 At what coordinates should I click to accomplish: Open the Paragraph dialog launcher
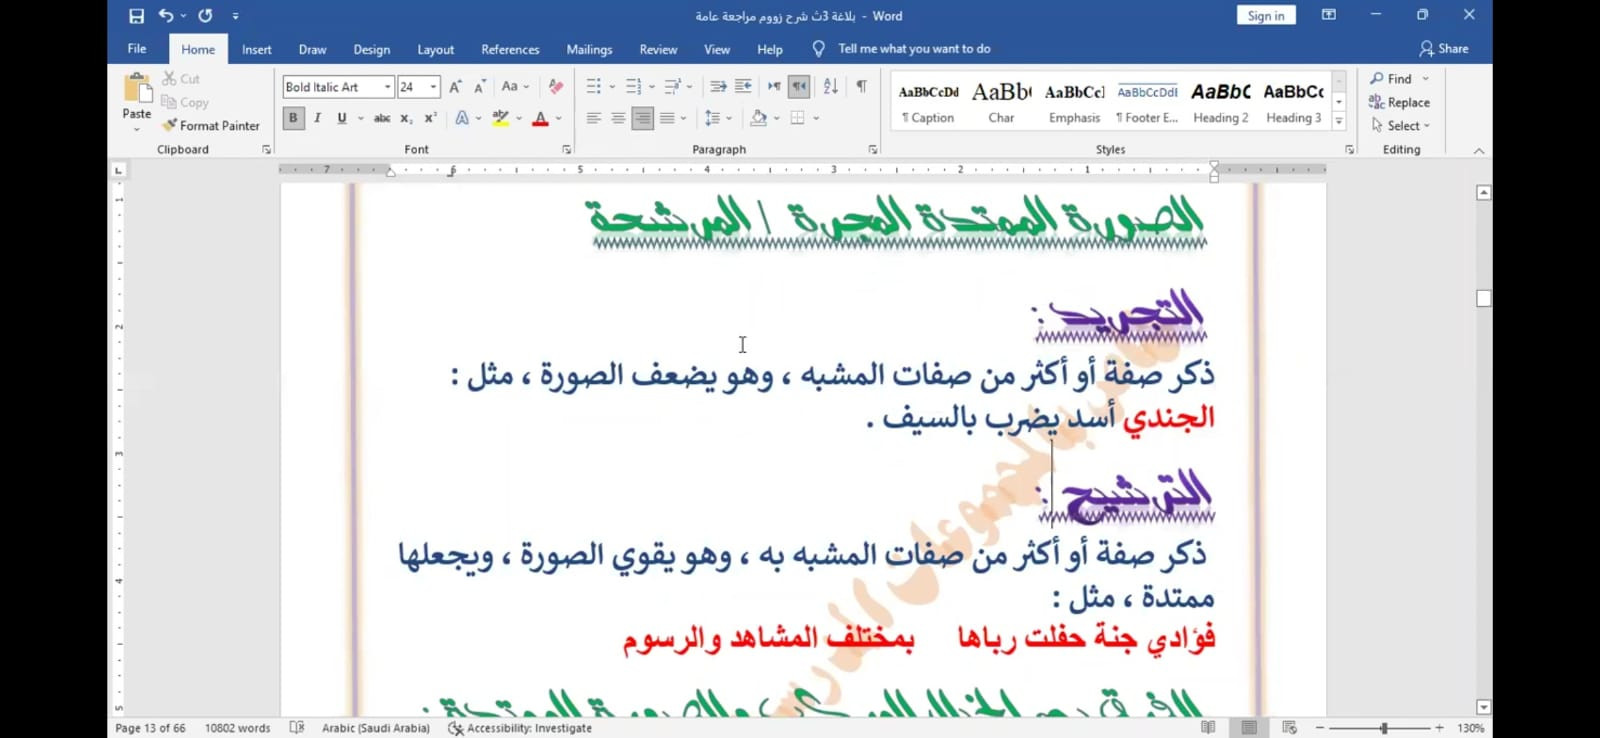coord(873,150)
